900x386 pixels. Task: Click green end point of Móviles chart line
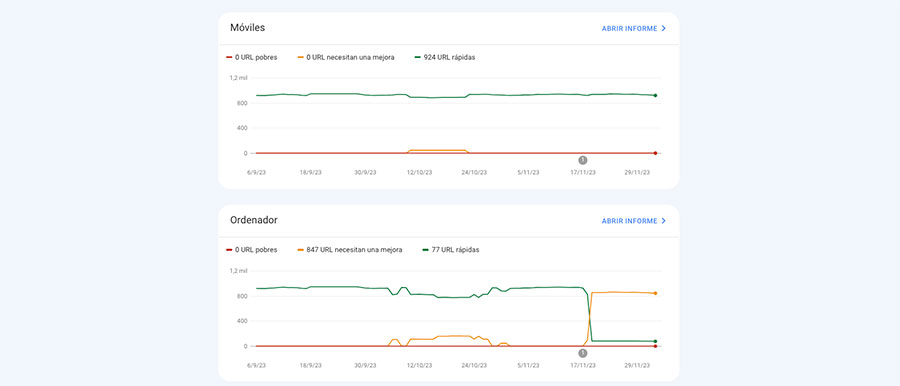655,95
